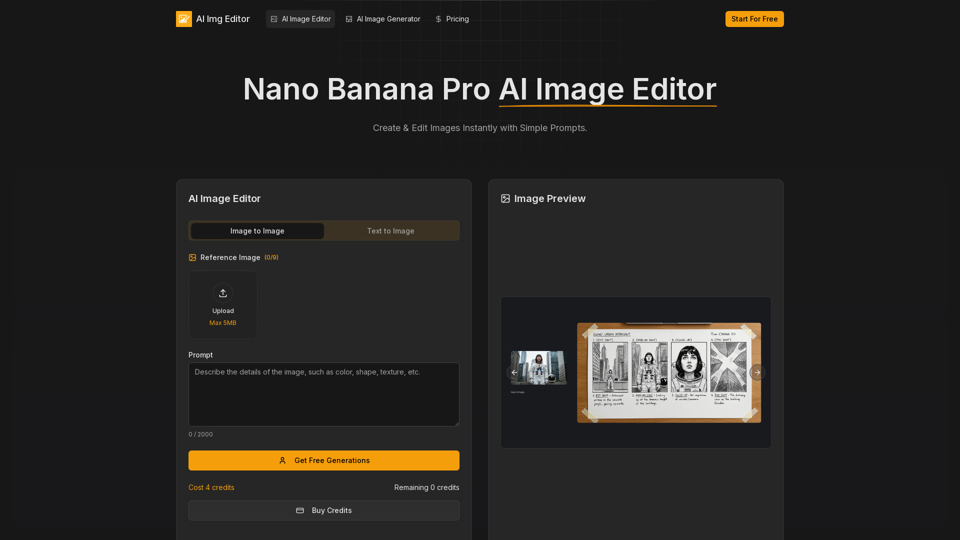The image size is (960, 540).
Task: Click the Start For Free button
Action: tap(754, 19)
